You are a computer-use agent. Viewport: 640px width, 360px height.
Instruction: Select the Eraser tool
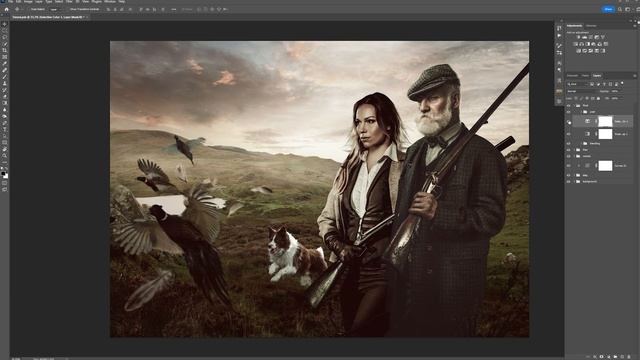click(4, 96)
